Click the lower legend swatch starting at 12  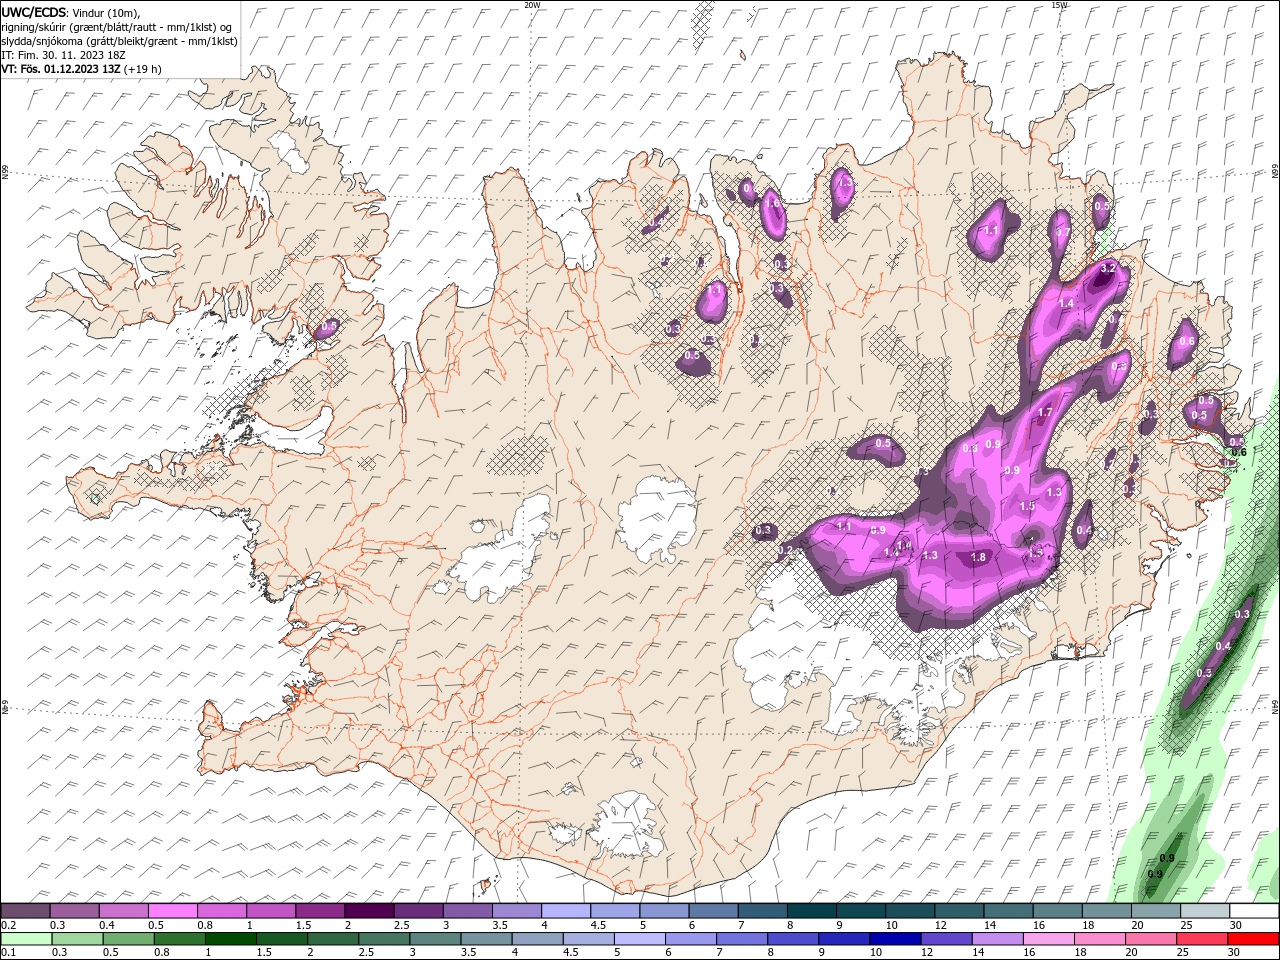pos(946,939)
